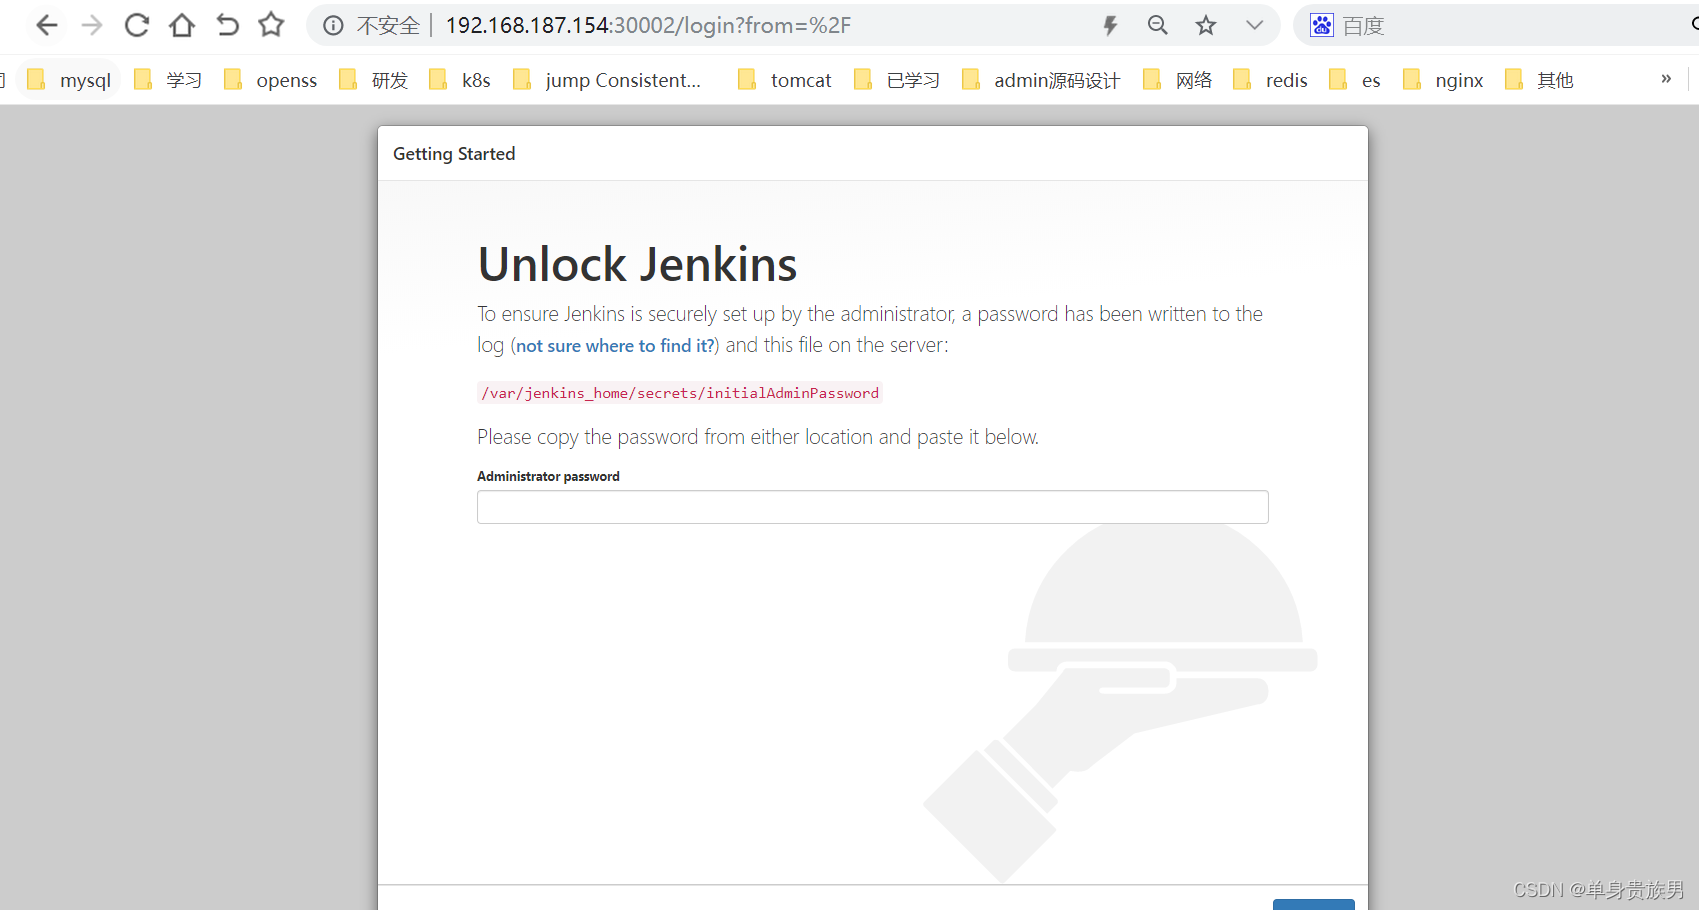1699x910 pixels.
Task: Open the 研发 bookmark folder
Action: click(x=374, y=80)
